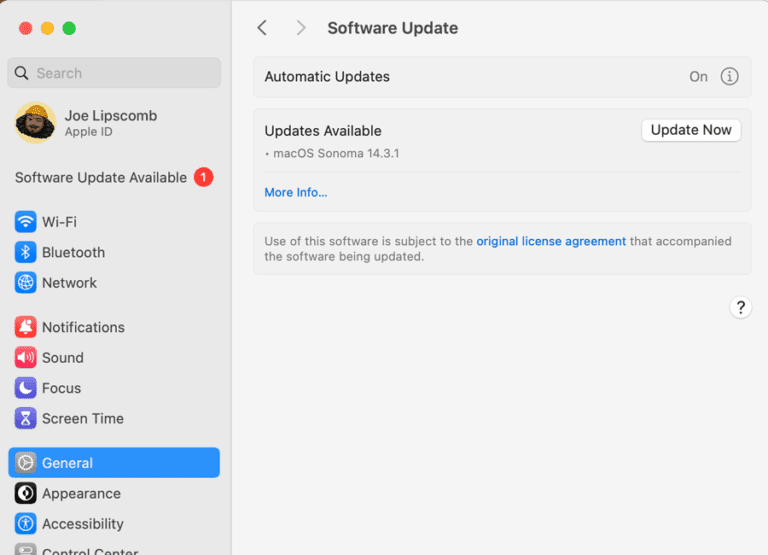Viewport: 768px width, 555px height.
Task: Select Bluetooth label in sidebar
Action: pyautogui.click(x=73, y=252)
